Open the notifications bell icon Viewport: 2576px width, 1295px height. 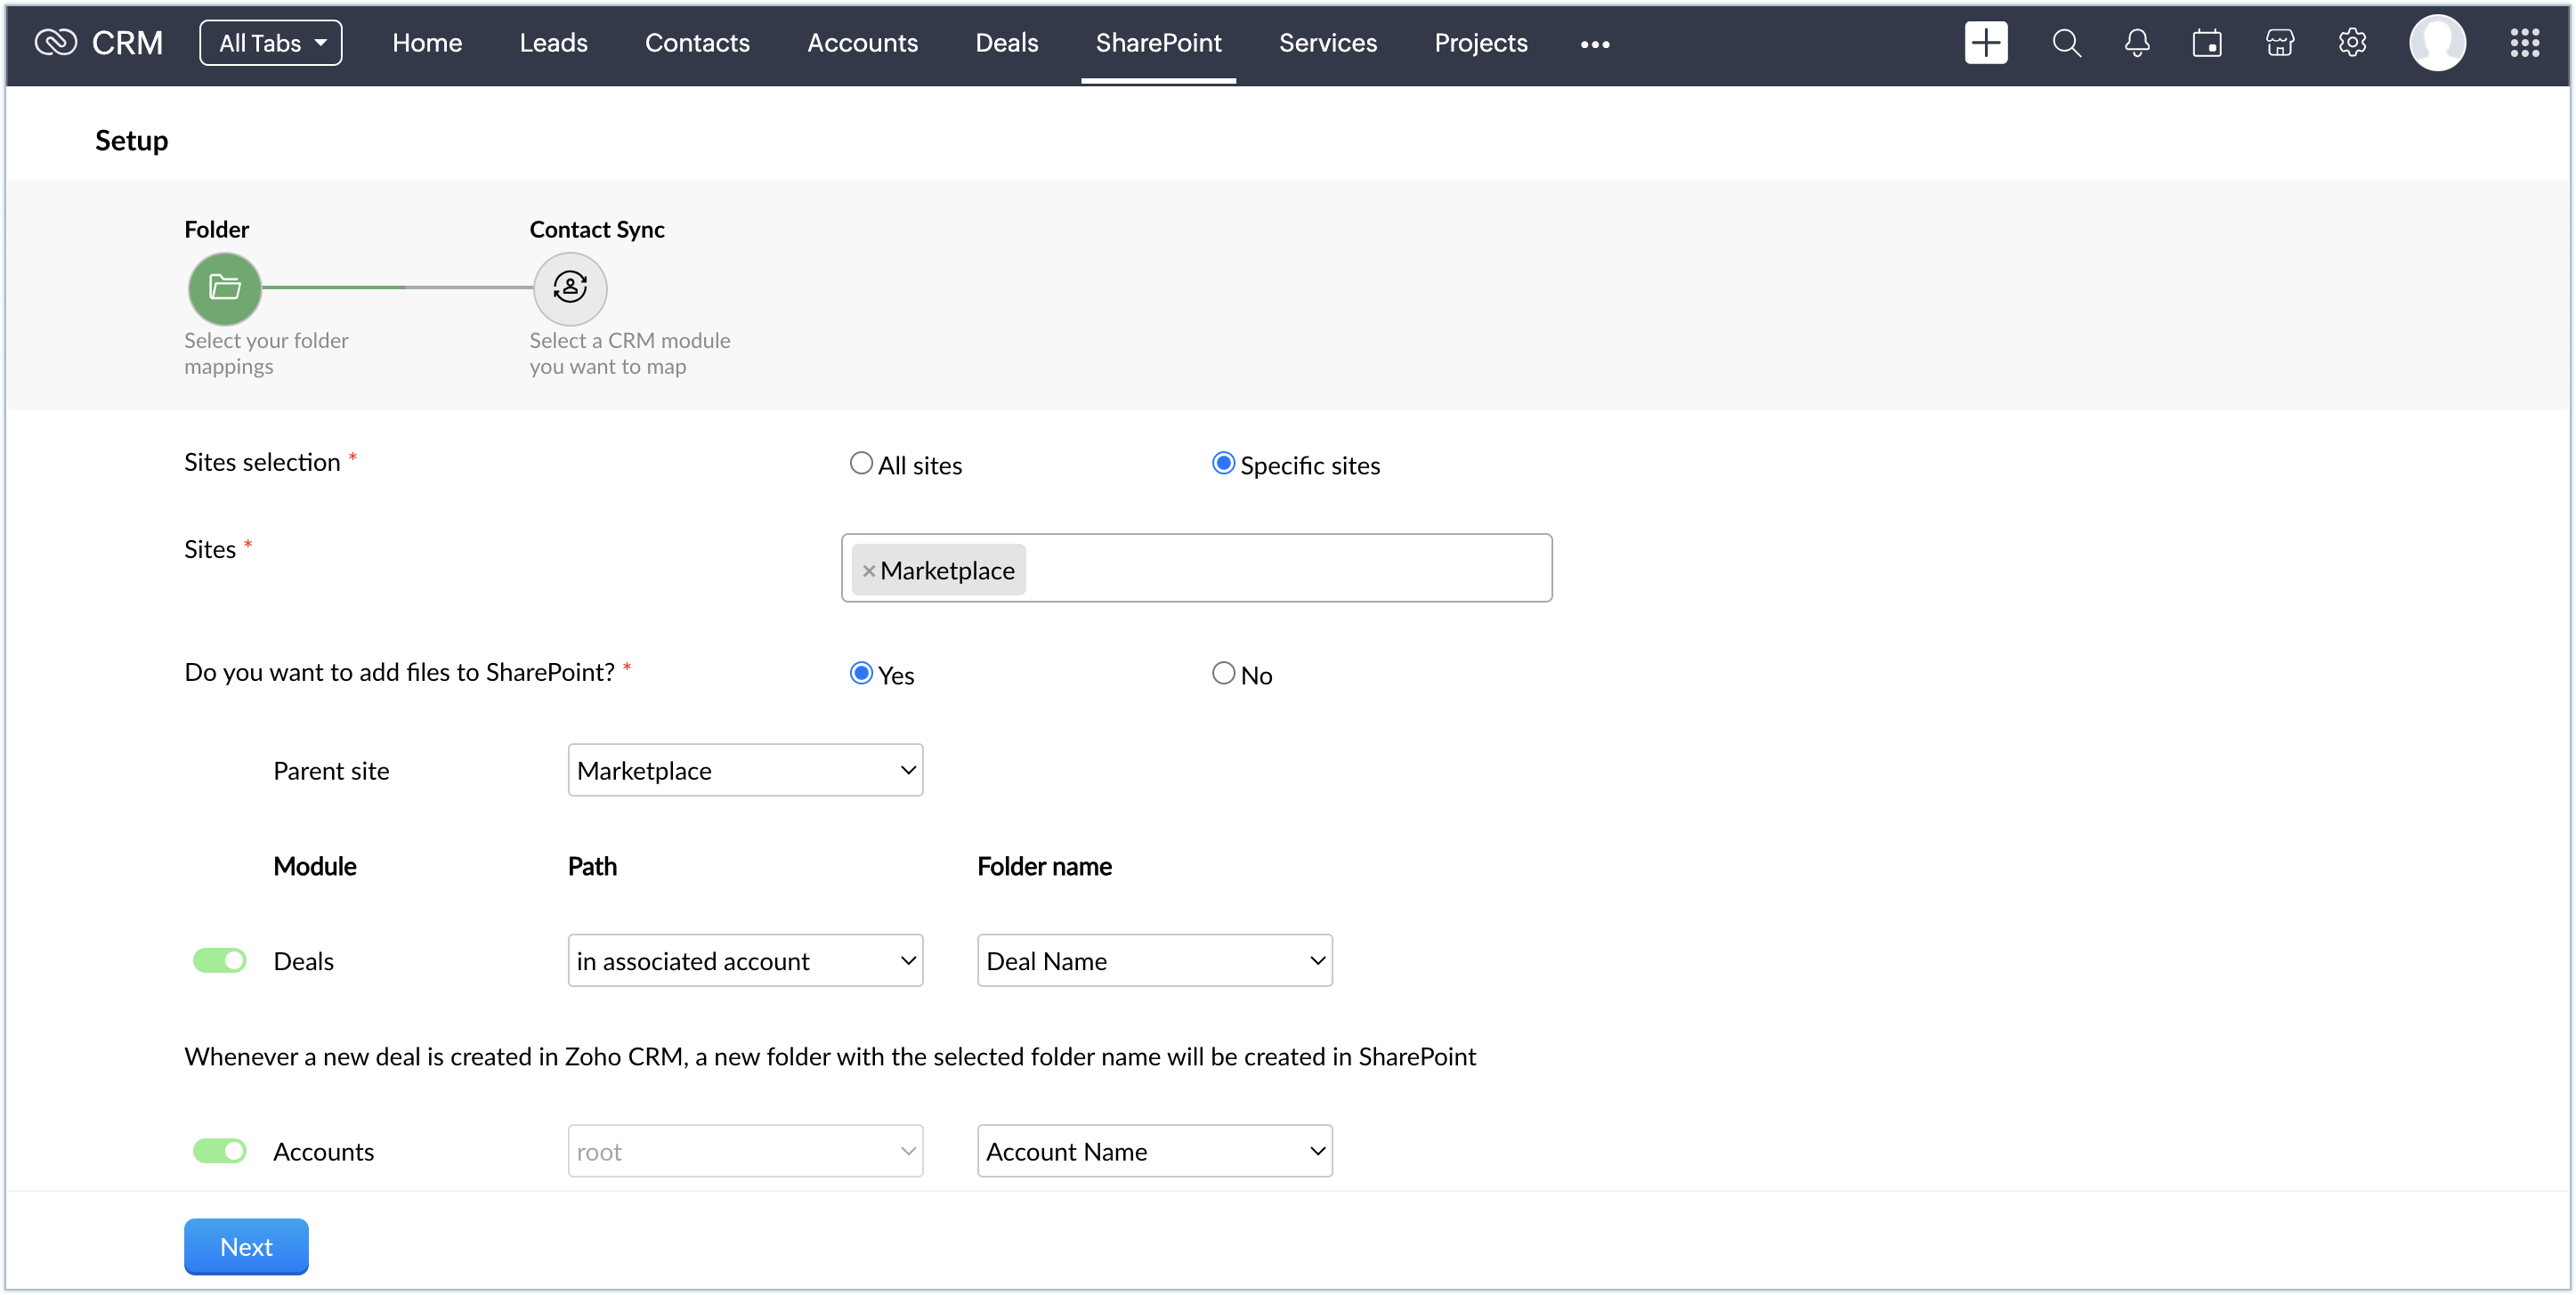pos(2137,43)
